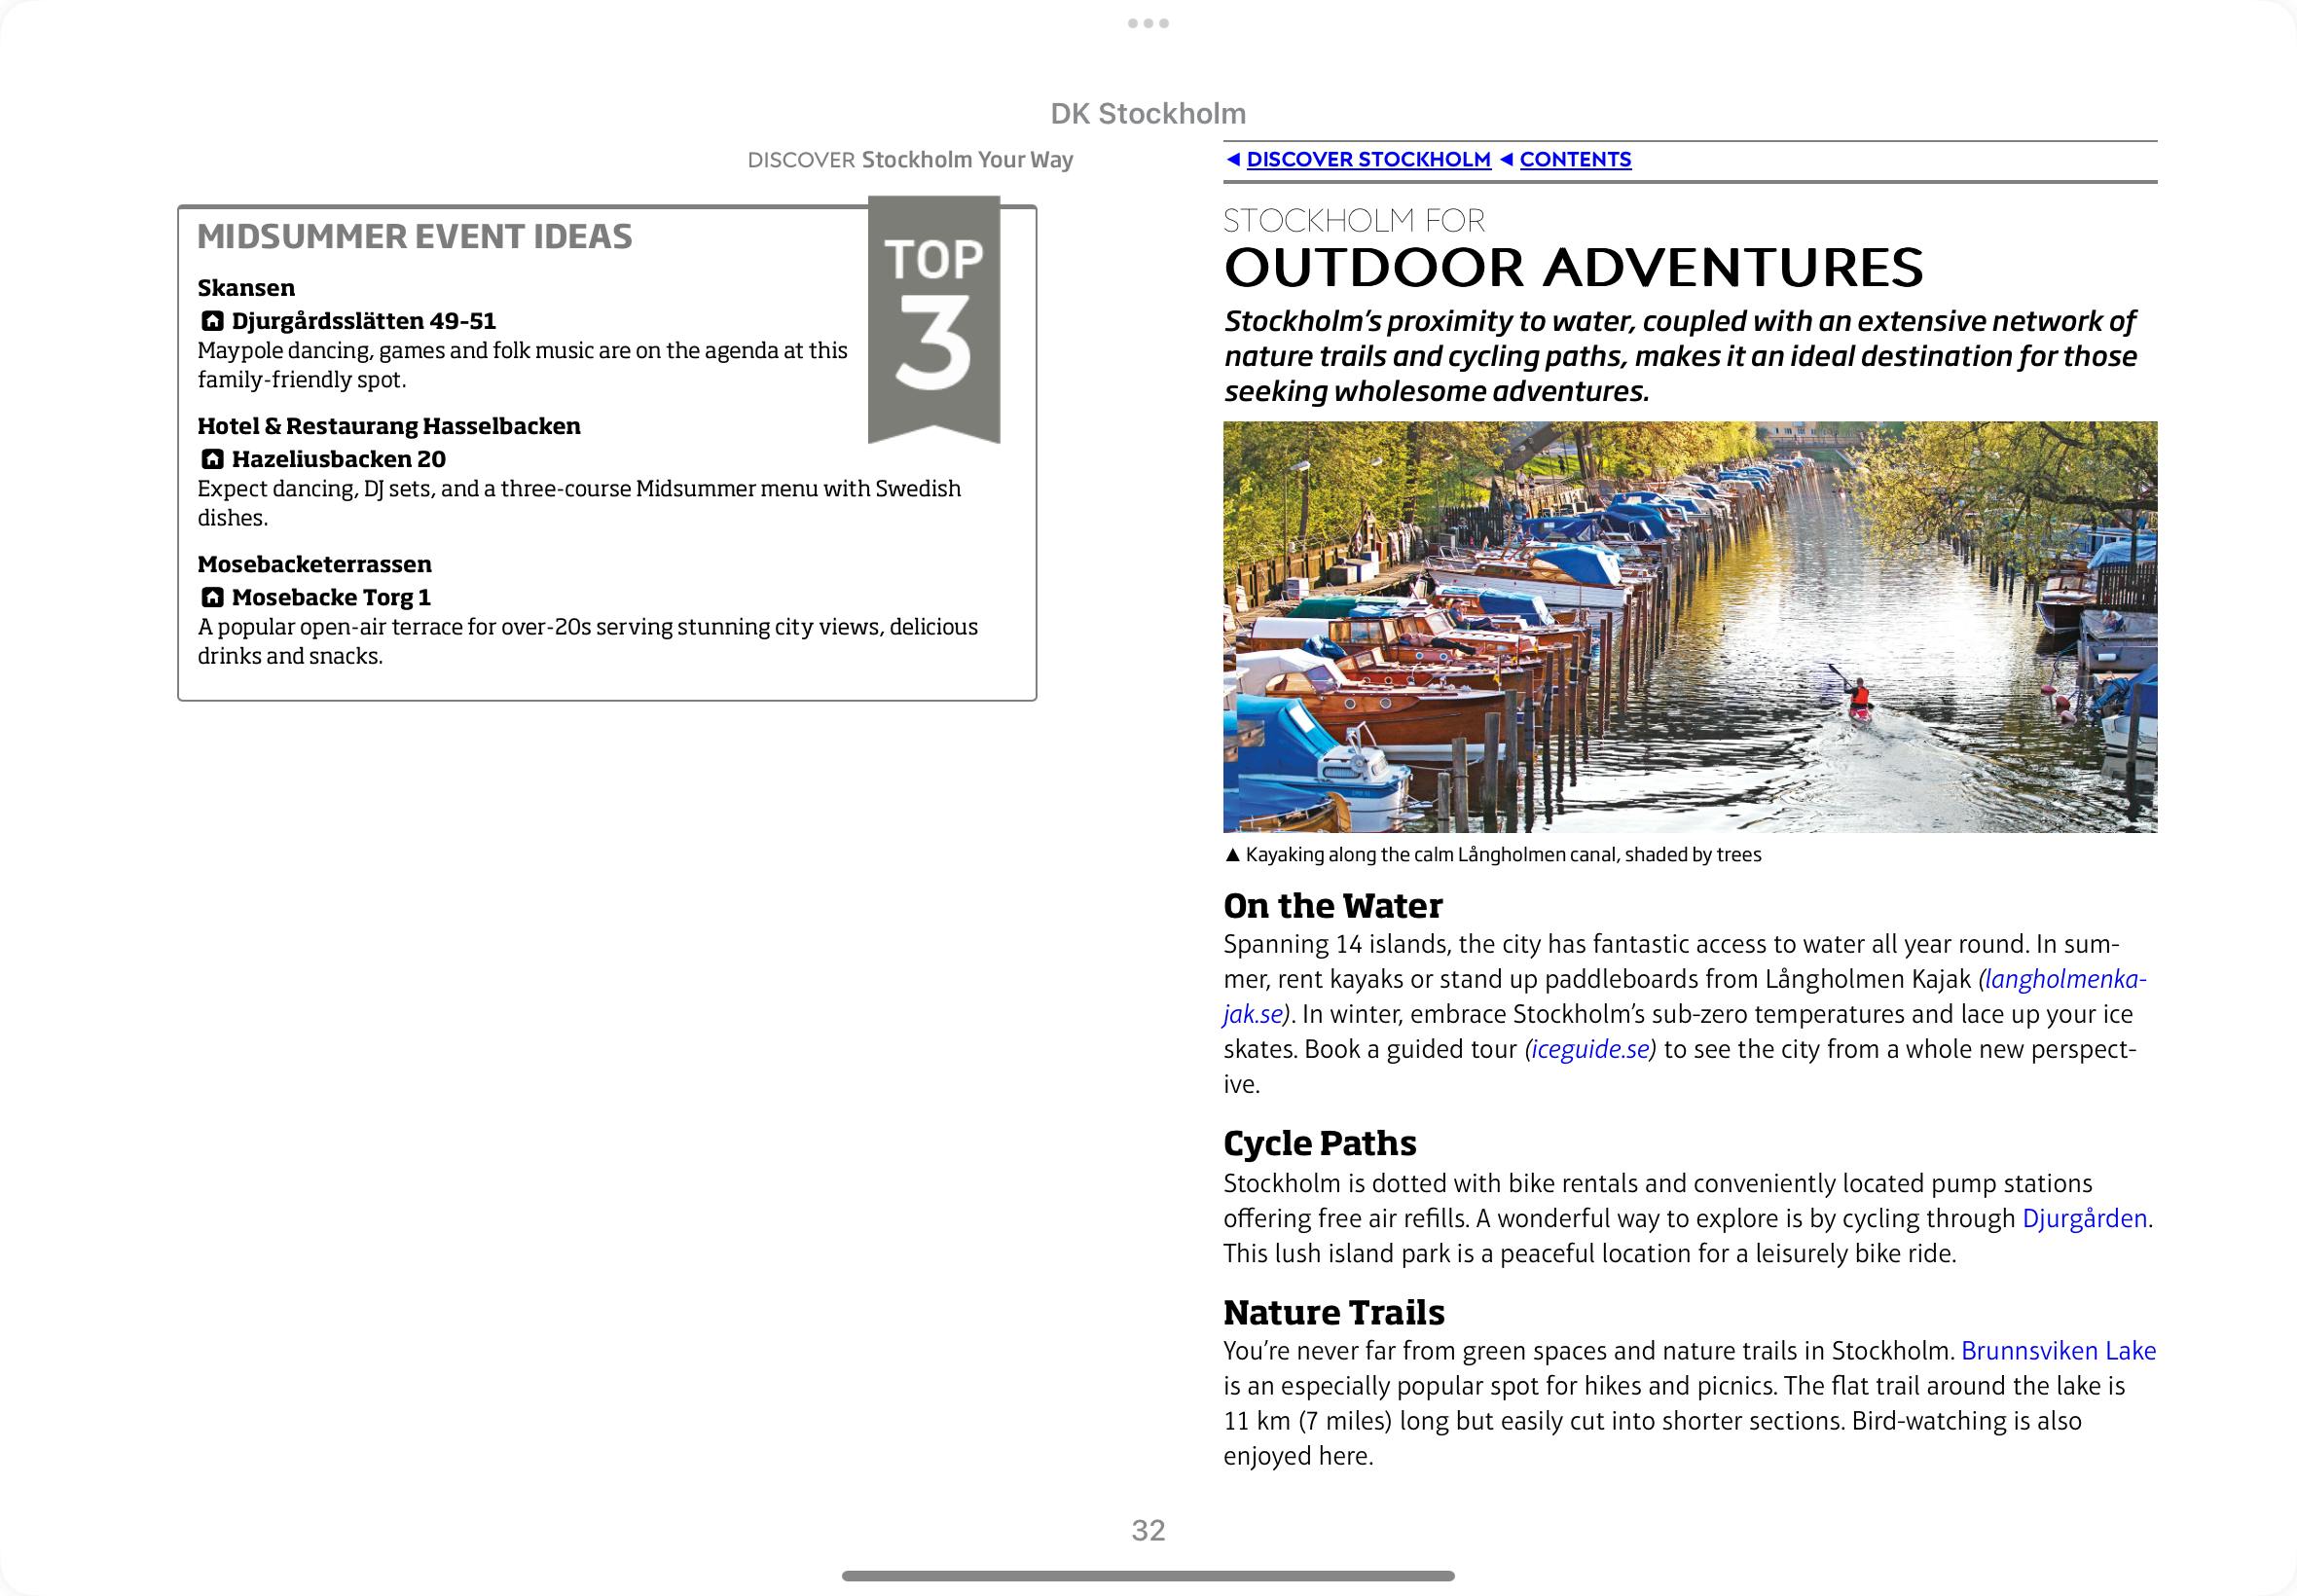Tap the home indicator bar at bottom
Viewport: 2297px width, 1596px height.
click(x=1148, y=1576)
